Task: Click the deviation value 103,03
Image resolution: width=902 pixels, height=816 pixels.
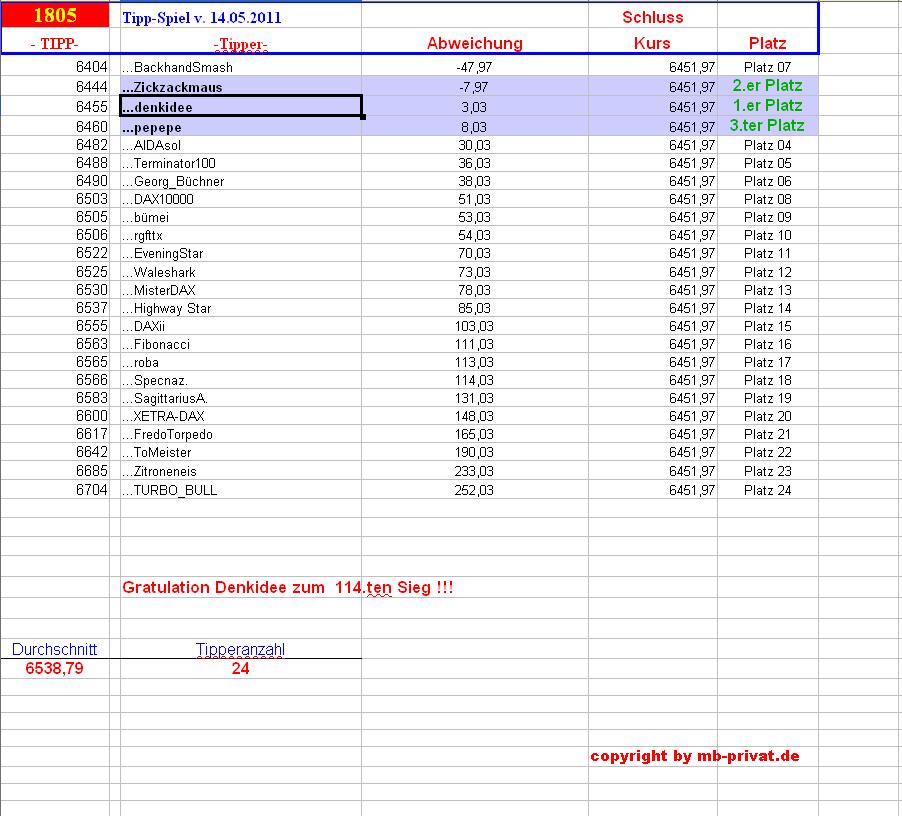Action: 474,327
